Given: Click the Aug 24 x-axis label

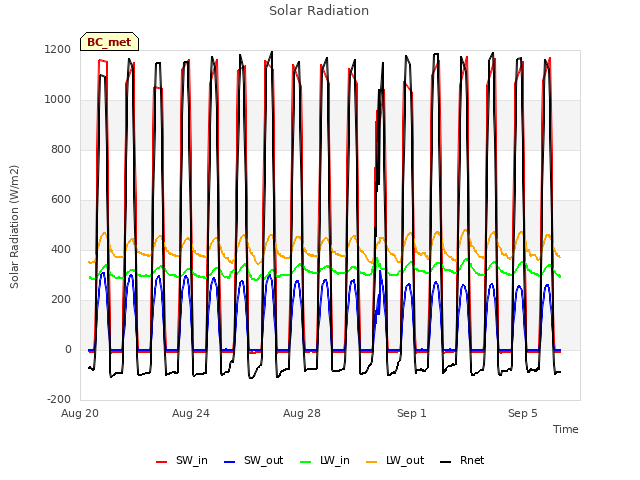Looking at the screenshot, I should click(x=191, y=413).
